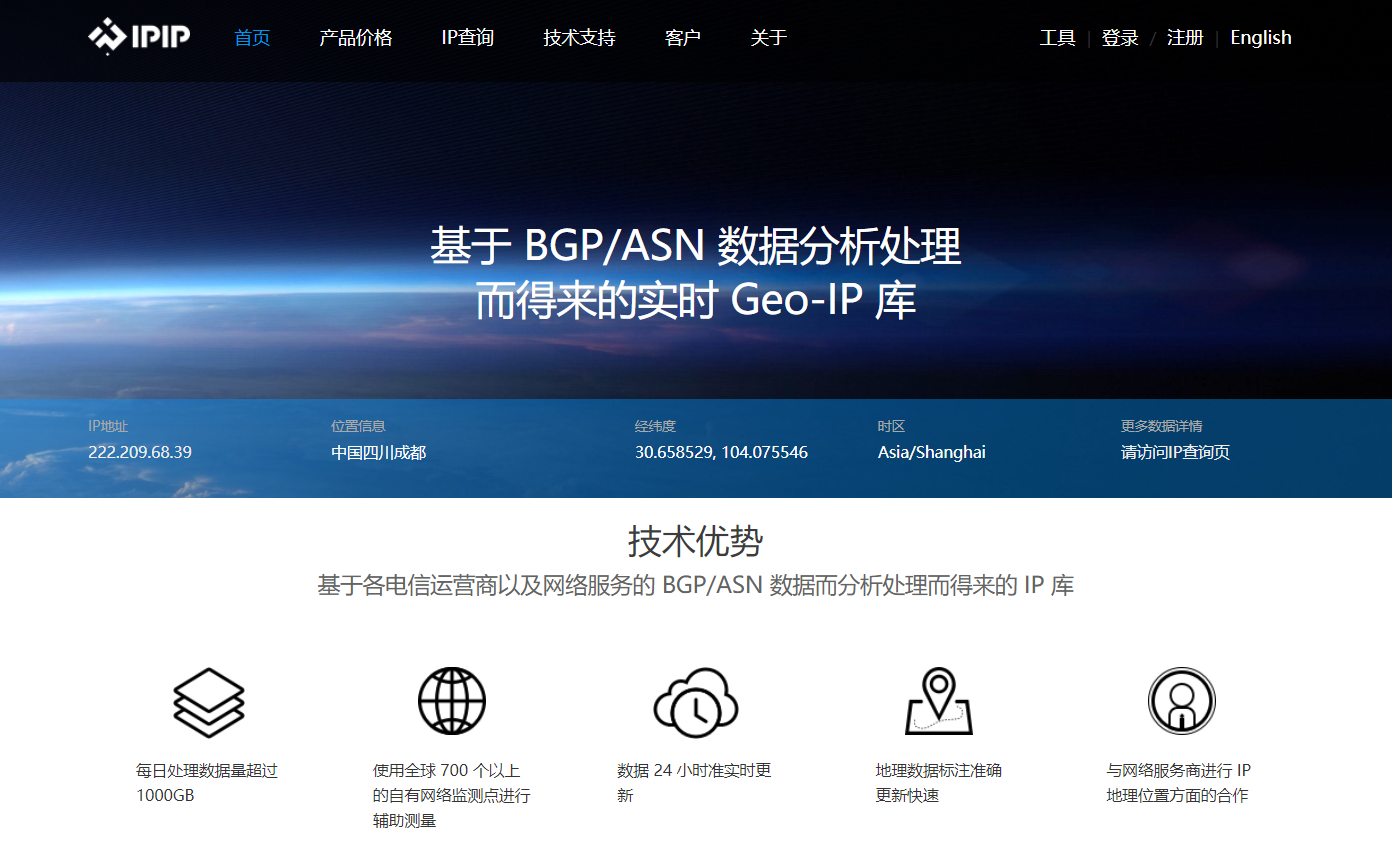Image resolution: width=1392 pixels, height=865 pixels.
Task: Open the 客户 page
Action: click(x=682, y=37)
